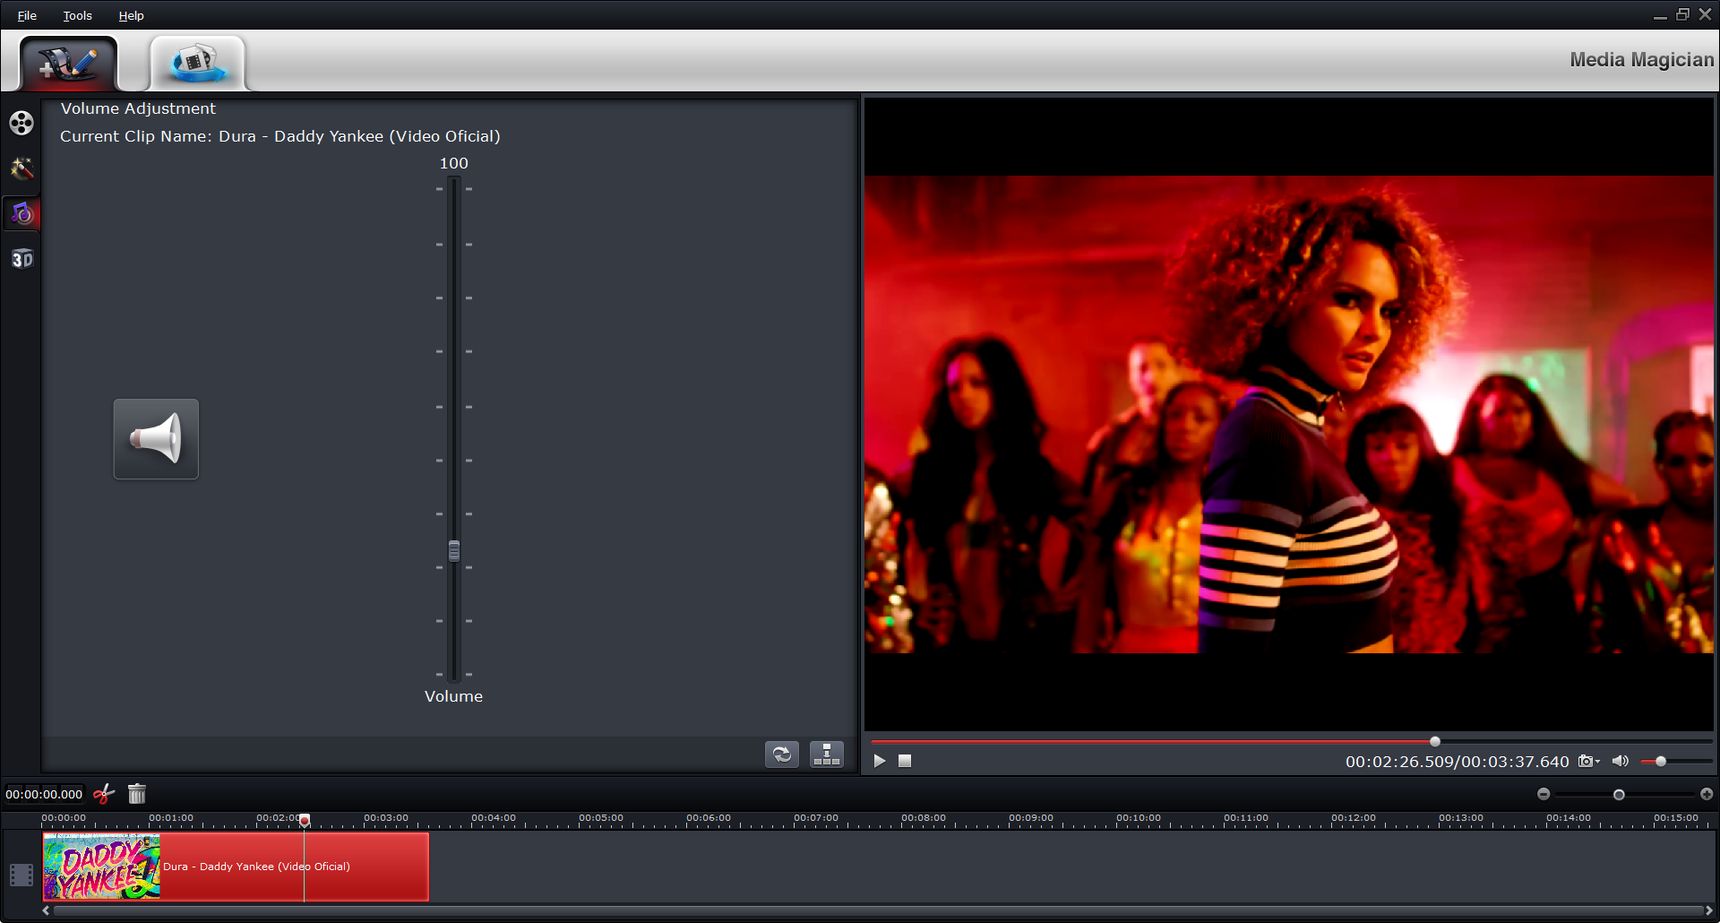Image resolution: width=1720 pixels, height=923 pixels.
Task: Click the video preview image
Action: pyautogui.click(x=1289, y=415)
